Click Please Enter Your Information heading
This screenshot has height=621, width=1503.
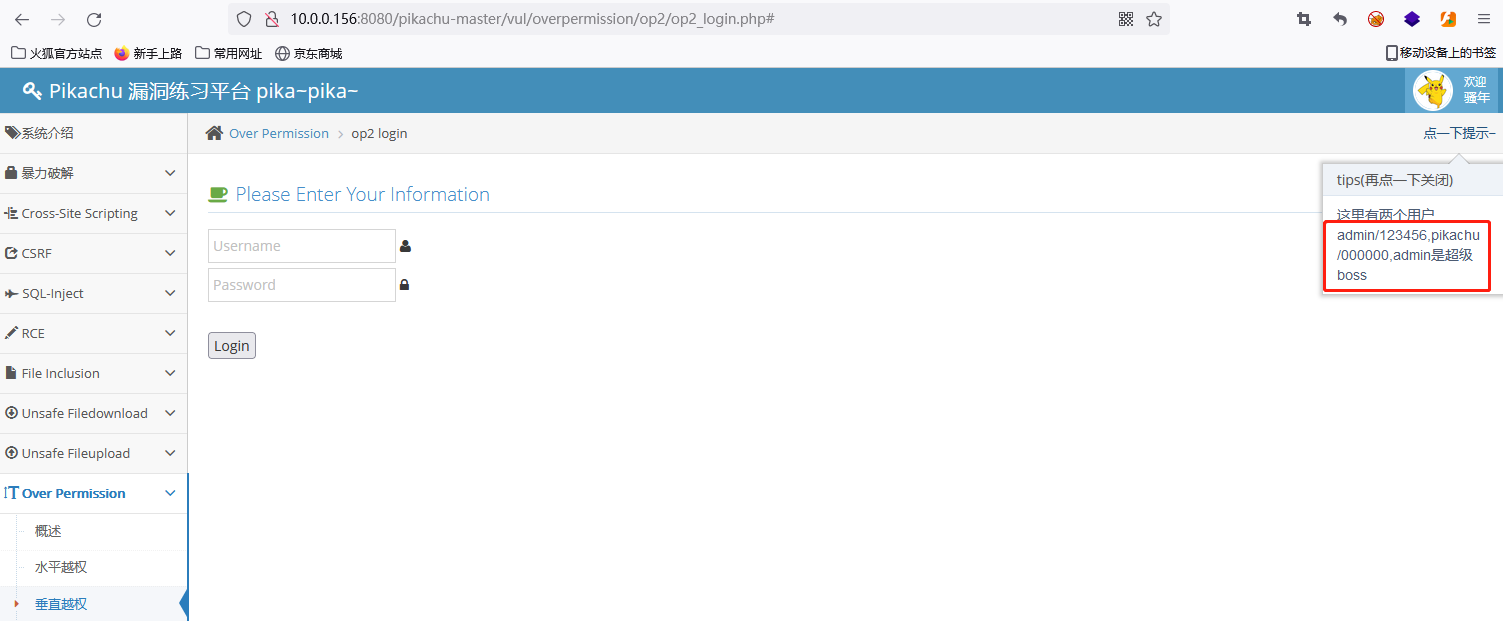363,194
